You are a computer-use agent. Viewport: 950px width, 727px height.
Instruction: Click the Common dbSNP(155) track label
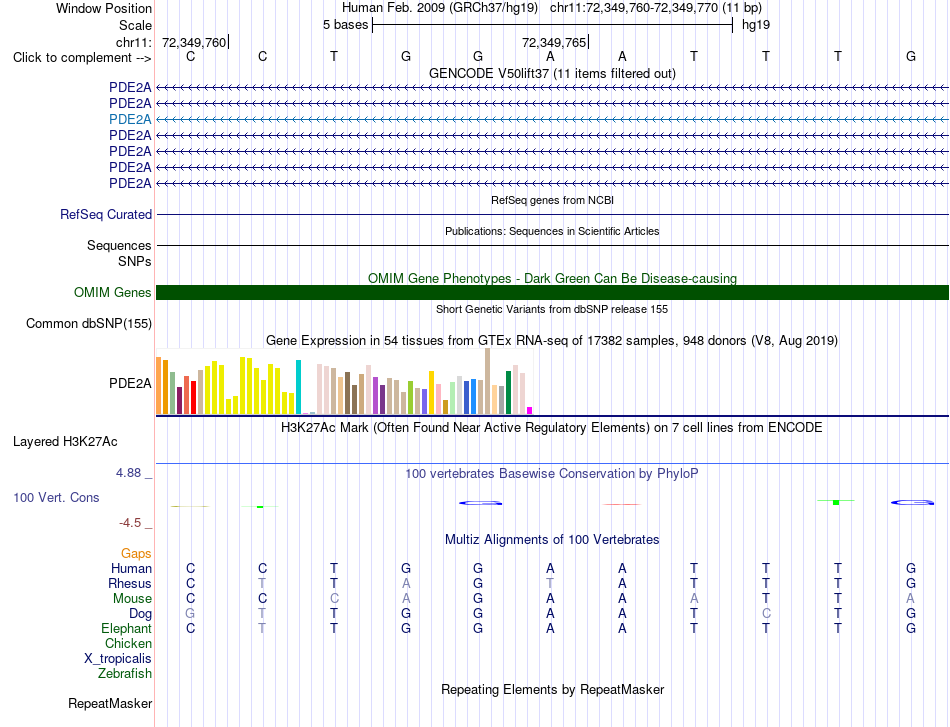click(89, 324)
